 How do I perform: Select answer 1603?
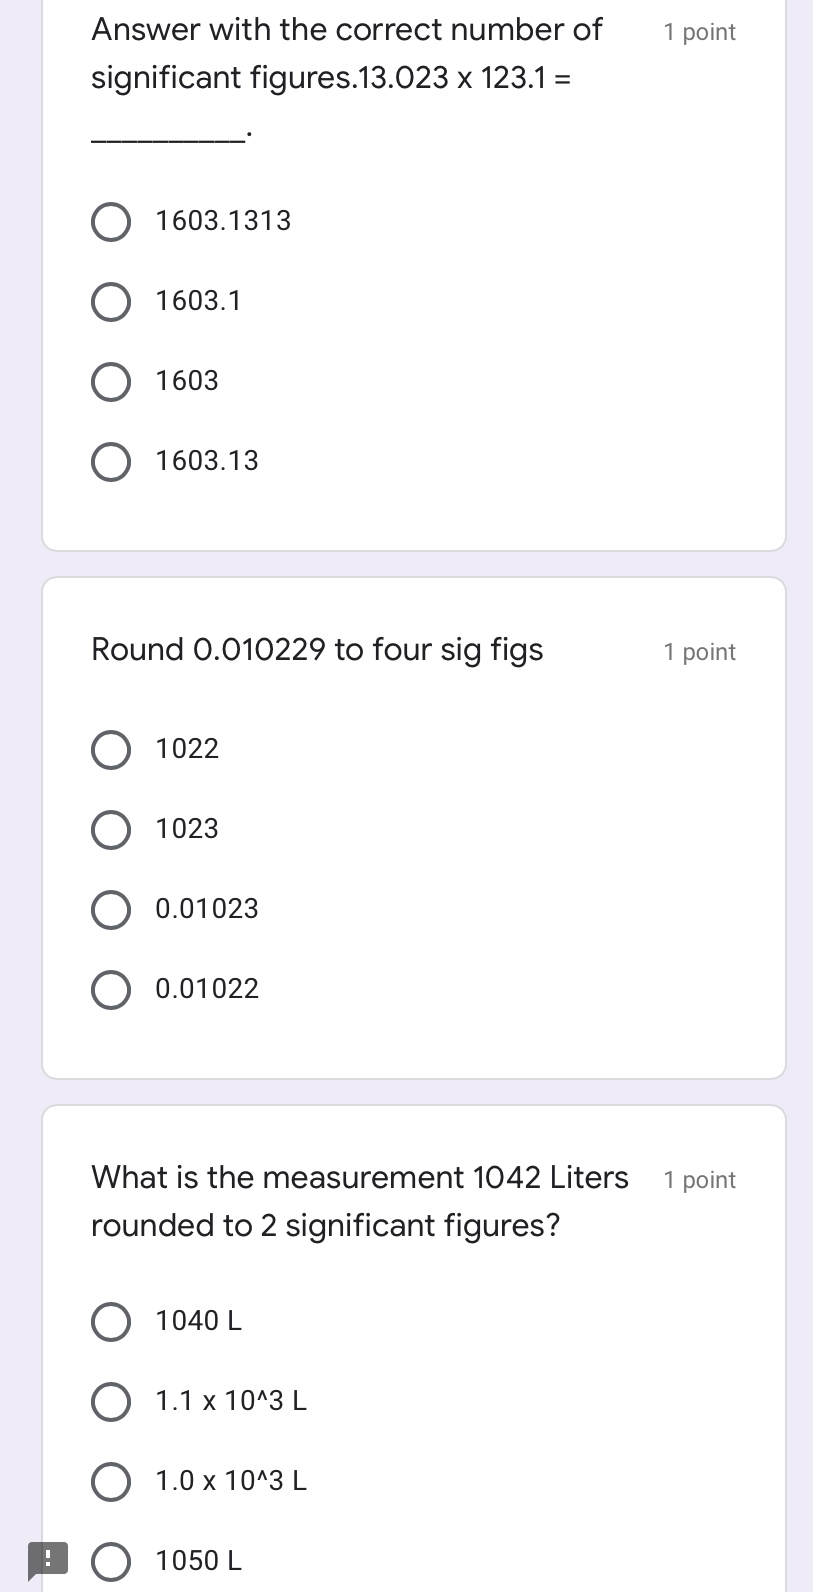click(111, 382)
